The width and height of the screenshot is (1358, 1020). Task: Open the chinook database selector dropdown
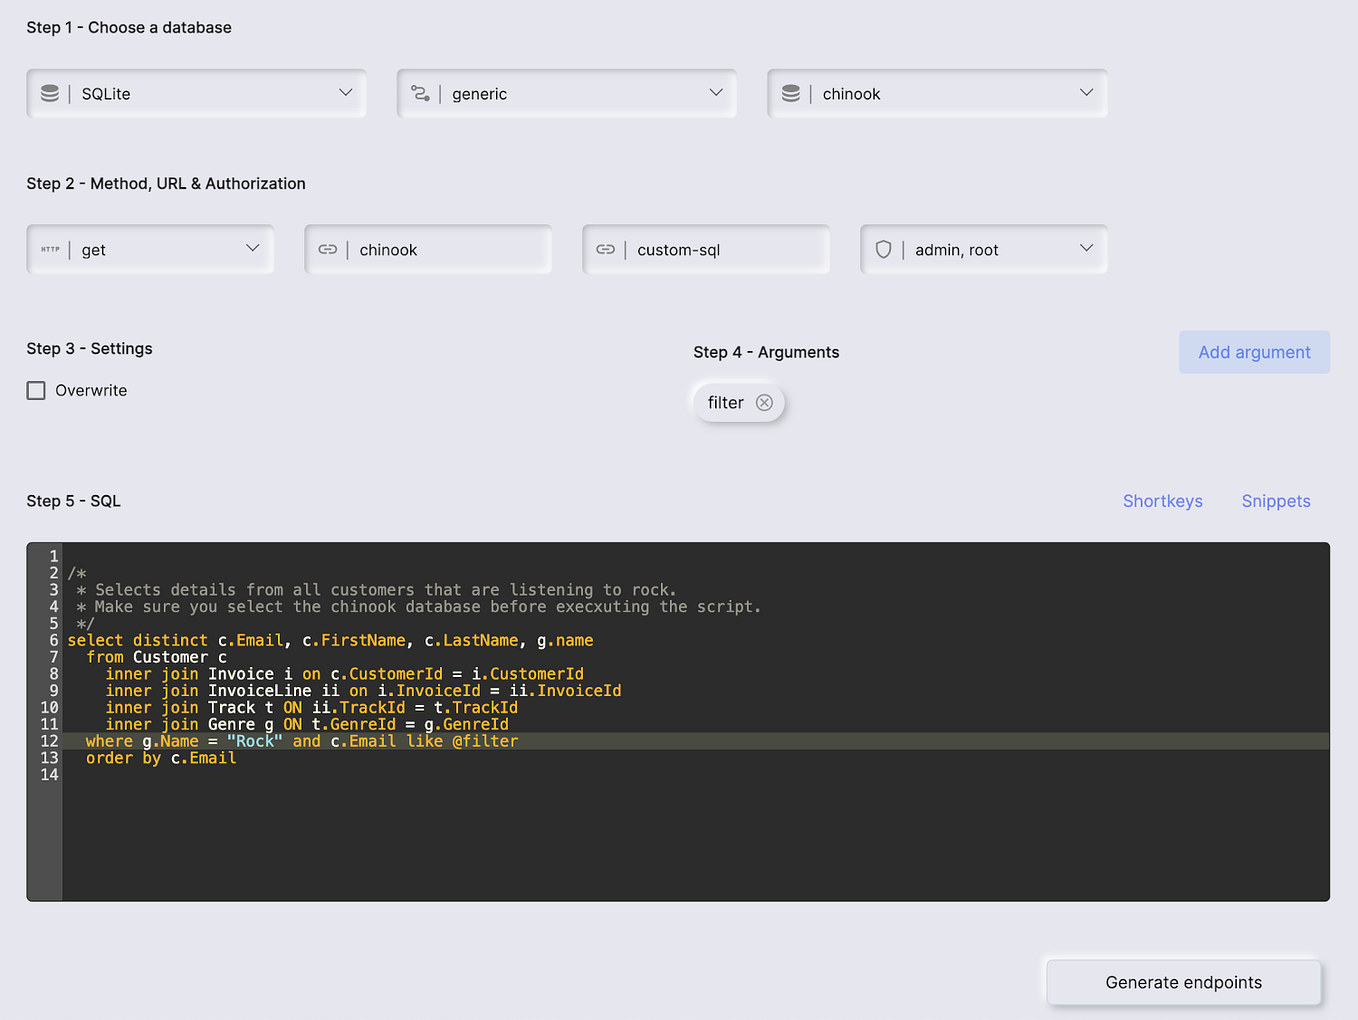coord(1086,93)
